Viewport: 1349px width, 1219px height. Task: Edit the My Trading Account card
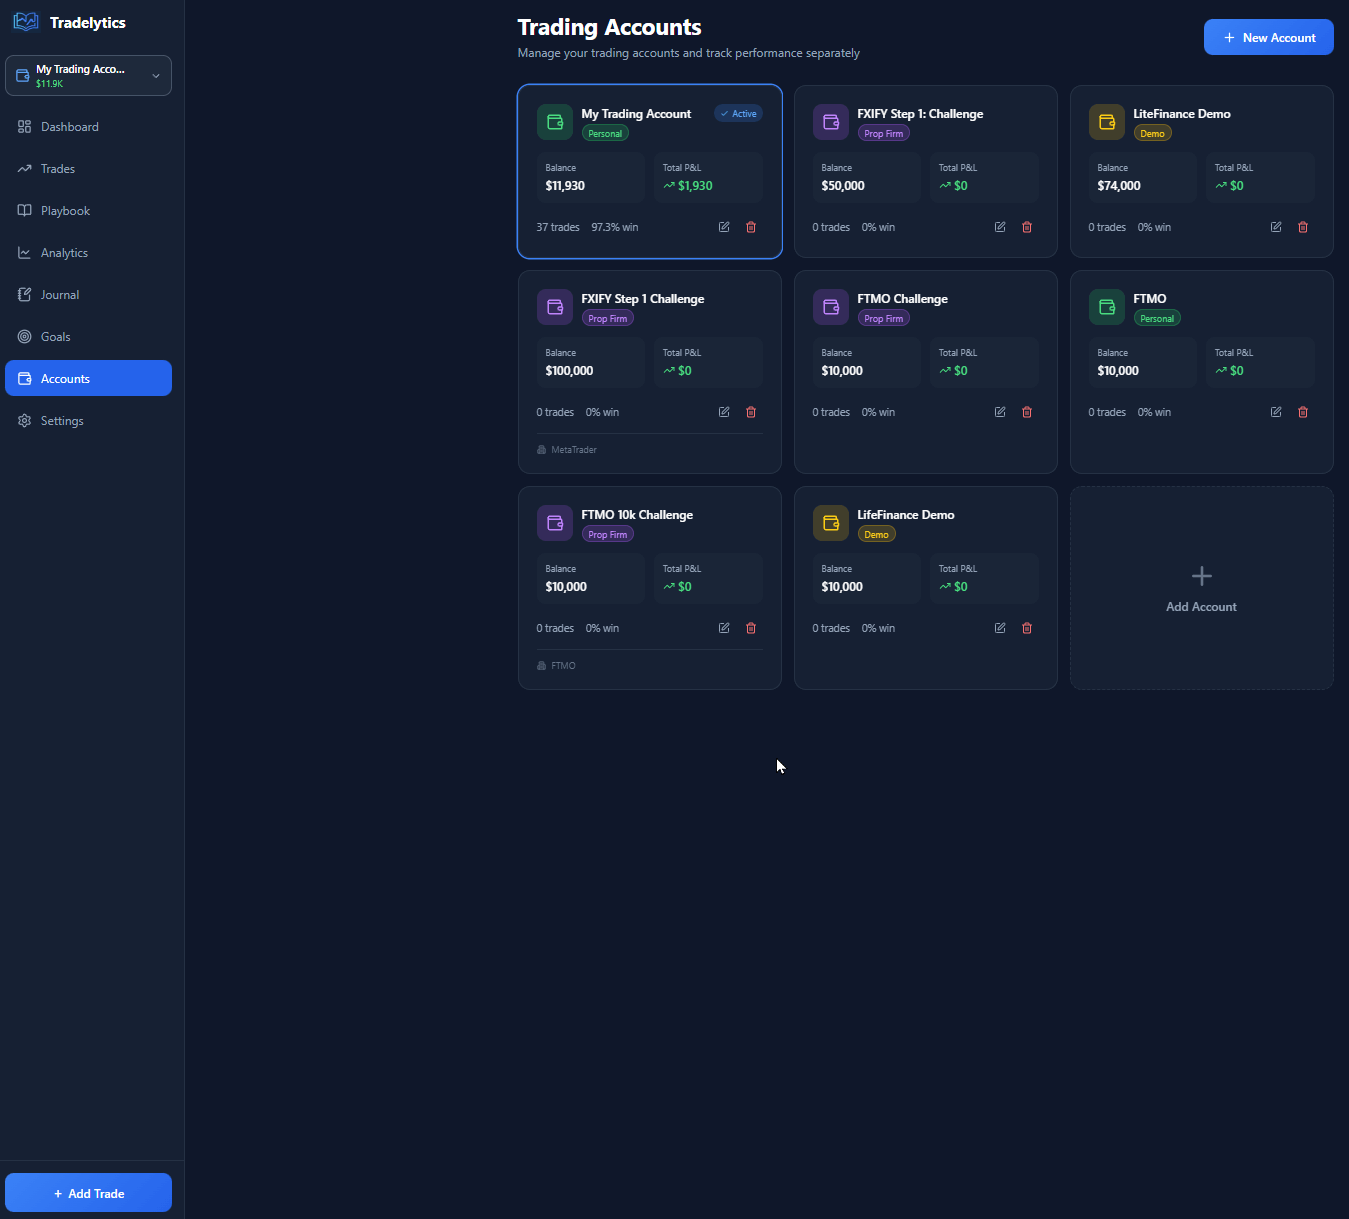click(724, 227)
